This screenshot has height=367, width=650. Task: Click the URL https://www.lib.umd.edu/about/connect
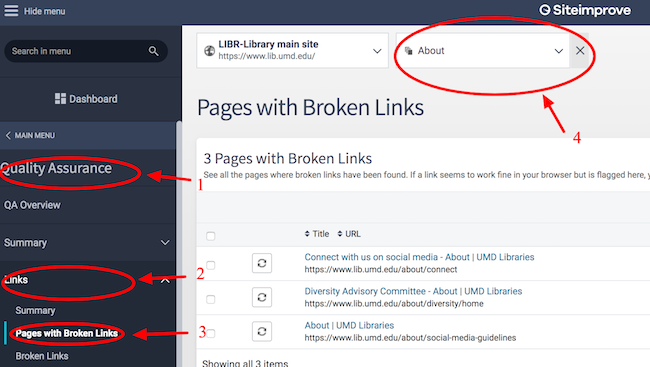(381, 270)
